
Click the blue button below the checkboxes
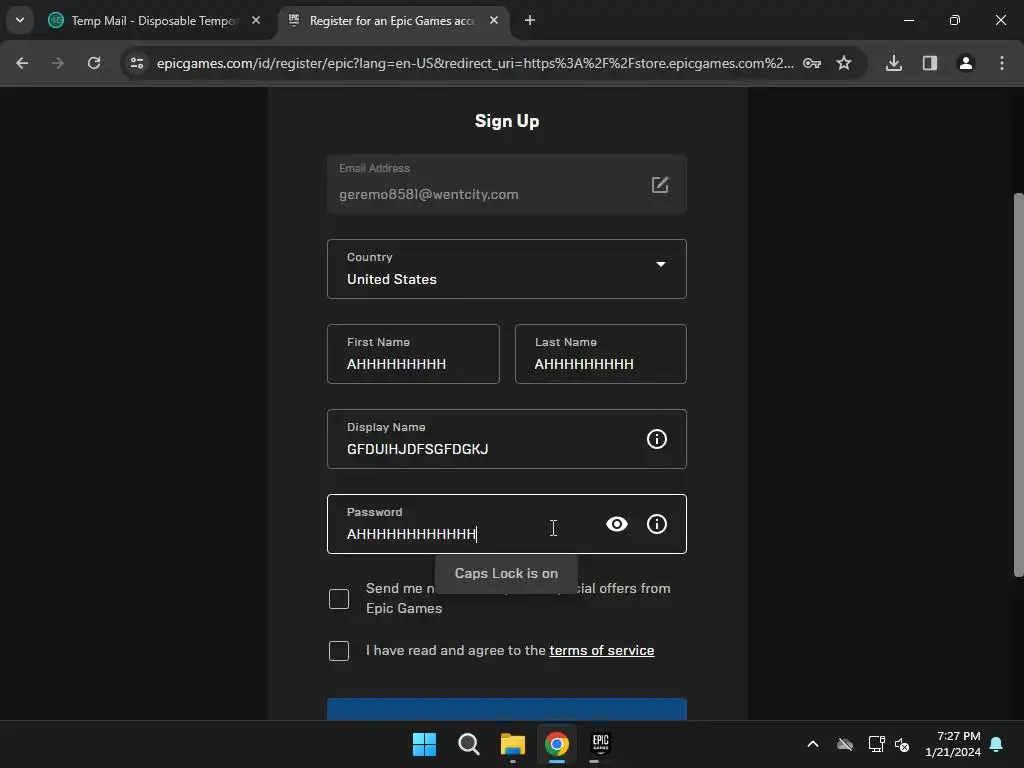(507, 709)
